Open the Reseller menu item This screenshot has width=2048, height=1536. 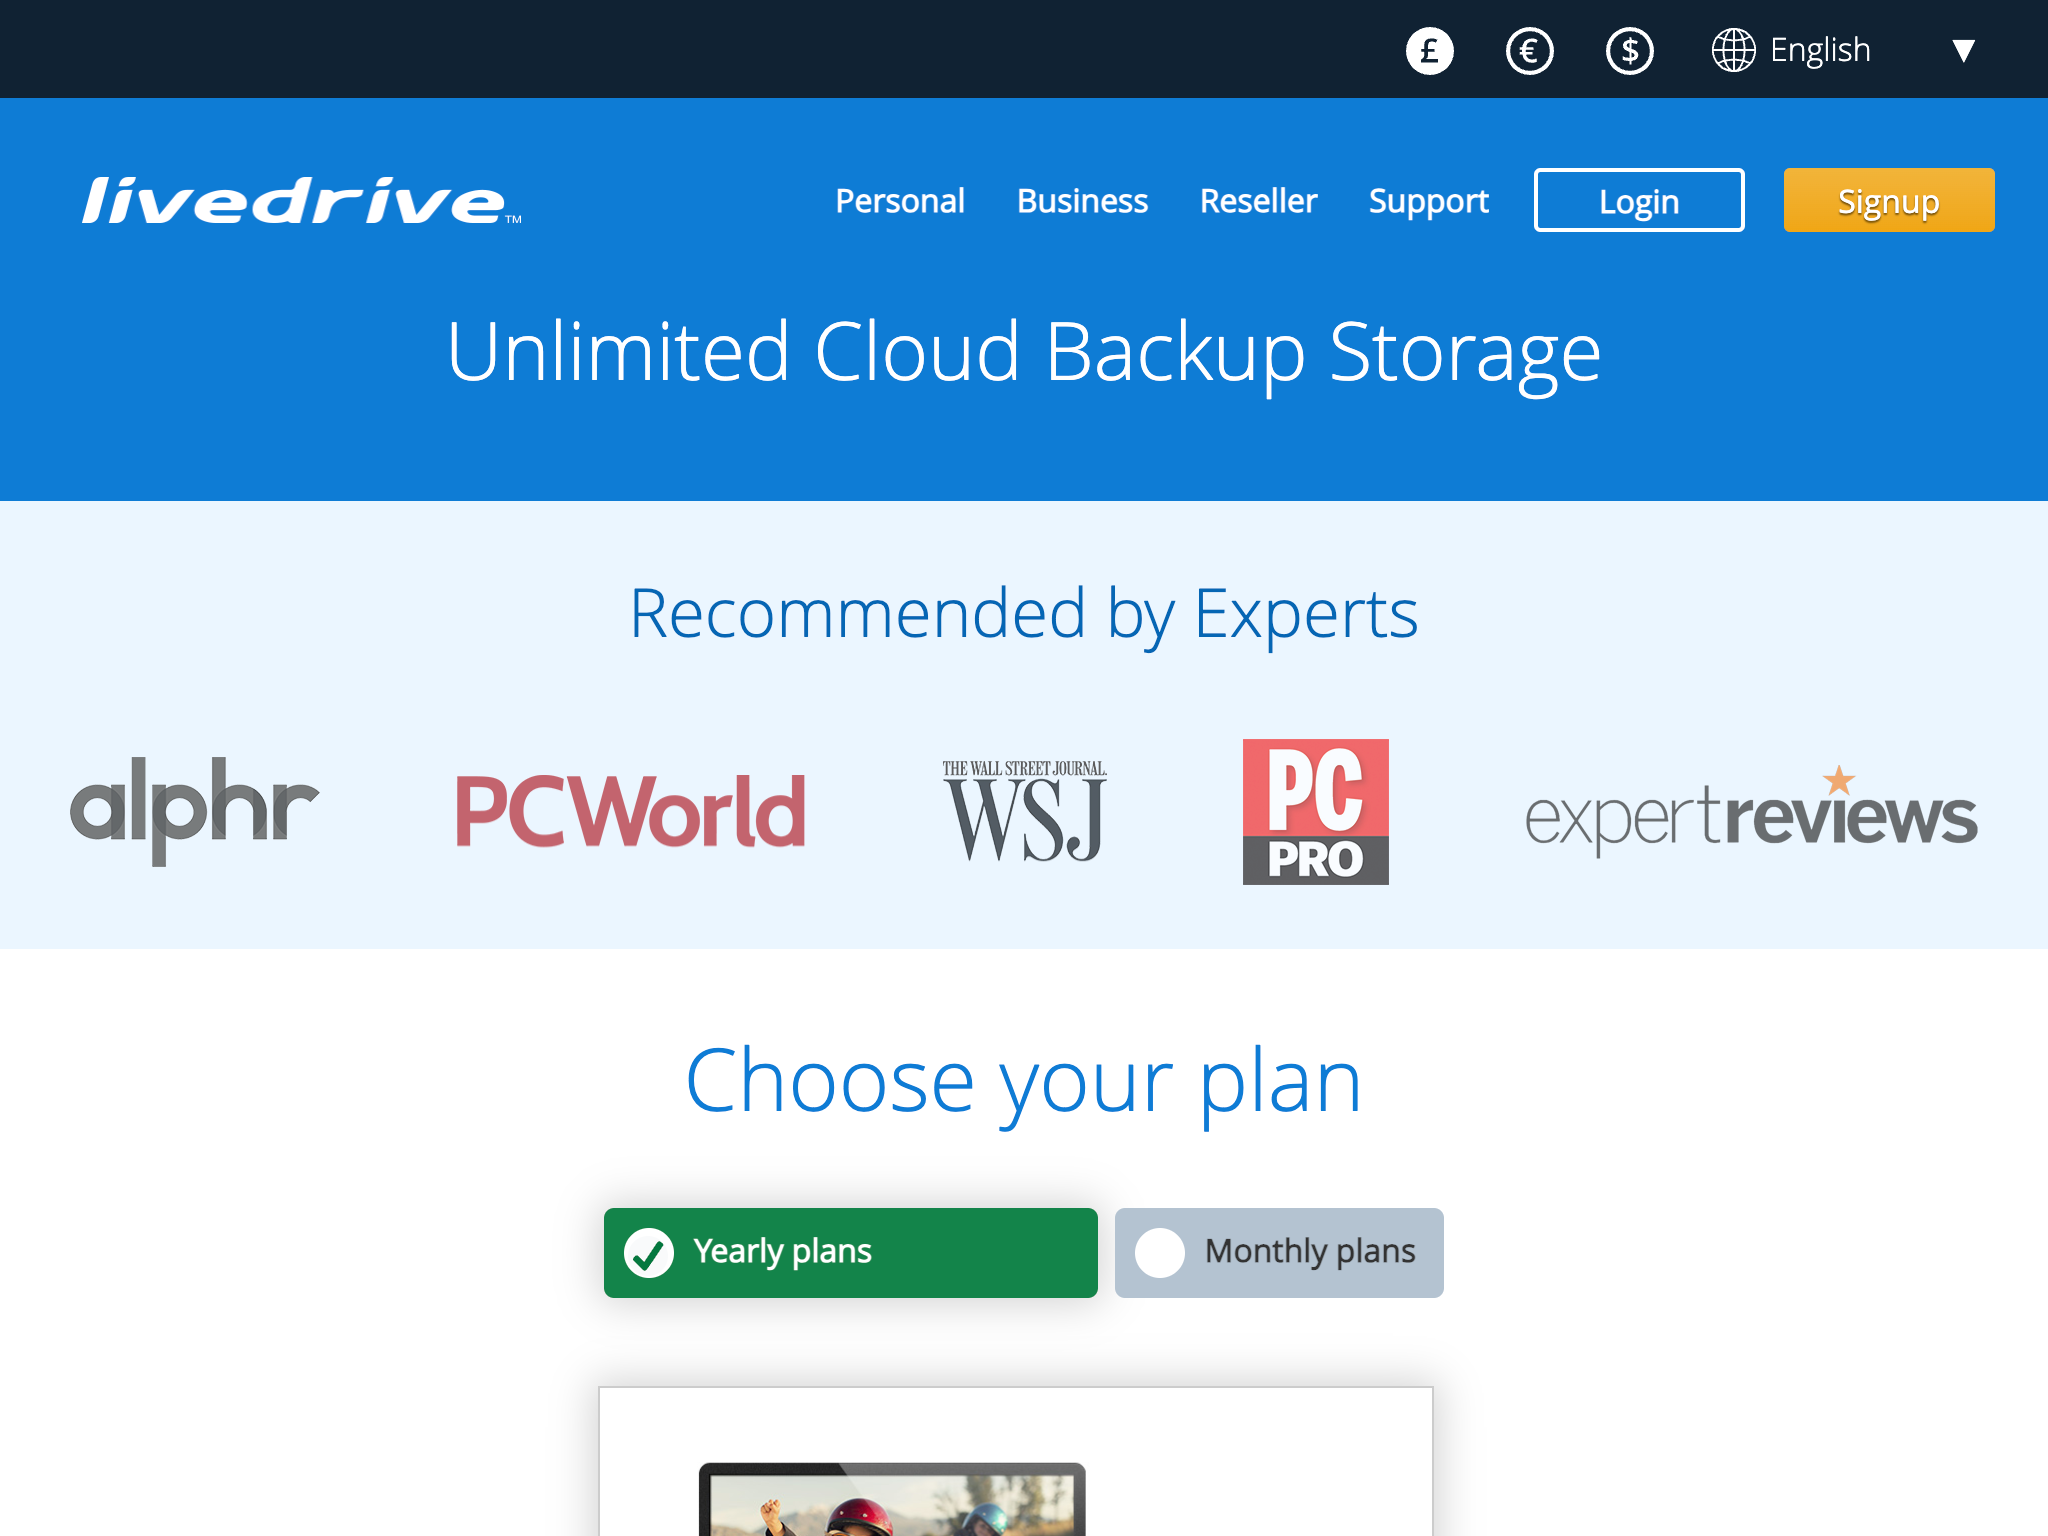click(x=1258, y=201)
